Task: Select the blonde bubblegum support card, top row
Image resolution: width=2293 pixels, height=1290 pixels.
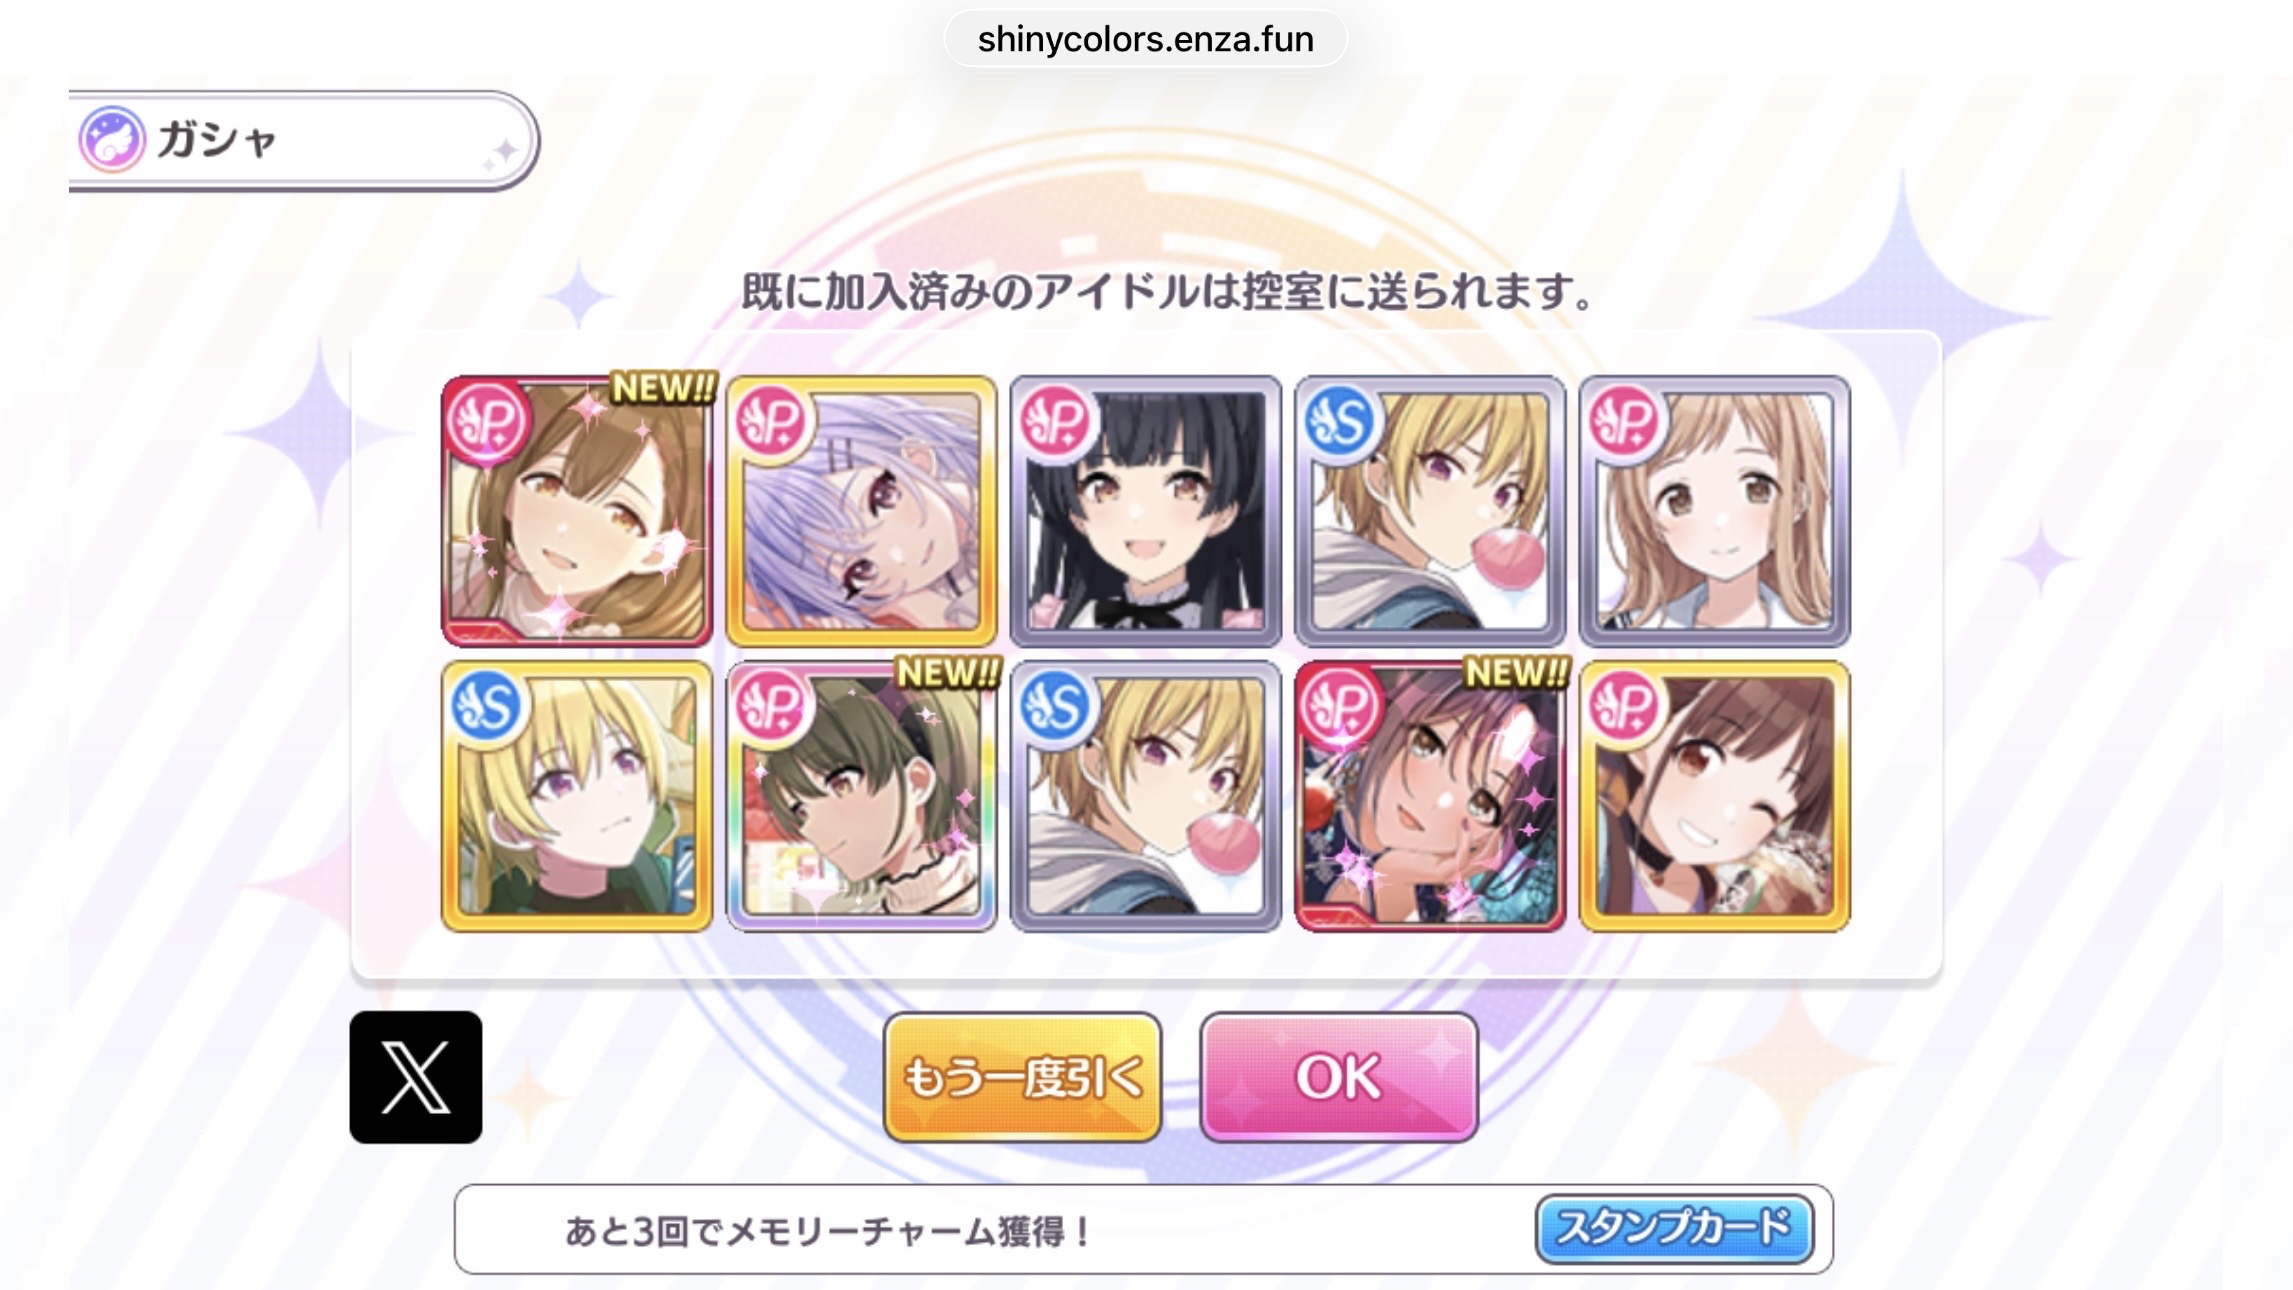Action: coord(1430,511)
